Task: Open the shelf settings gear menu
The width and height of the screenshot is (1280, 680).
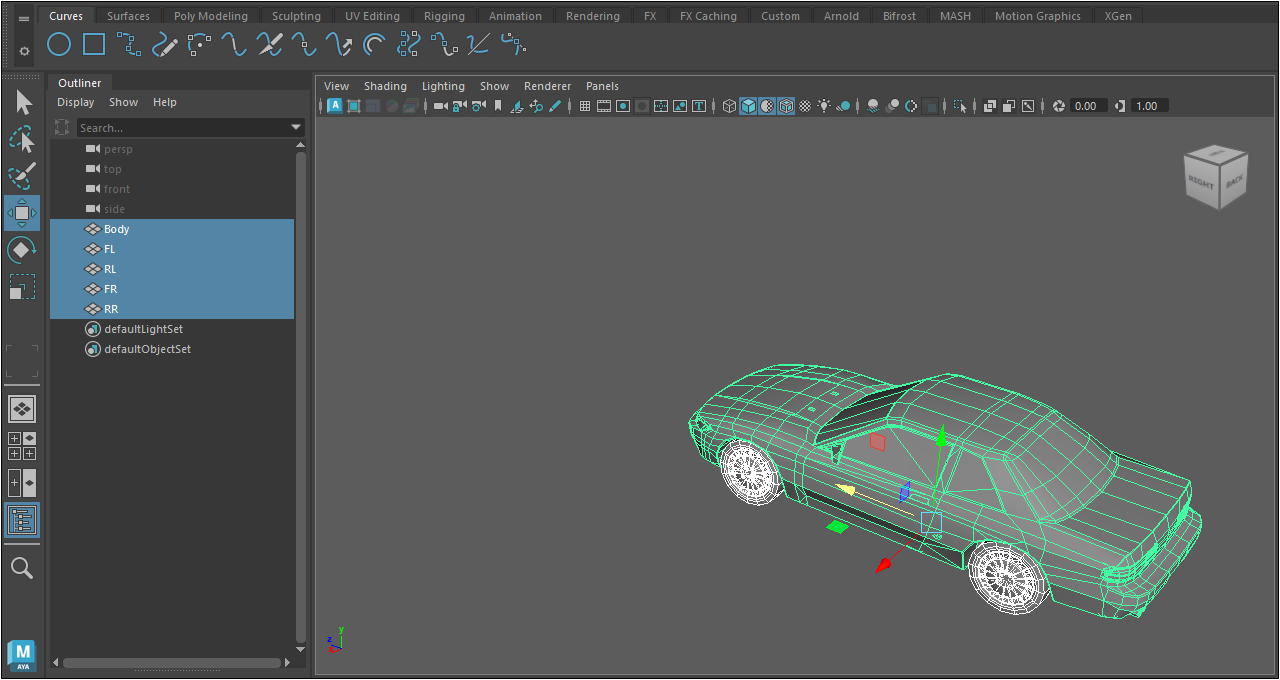Action: point(25,51)
